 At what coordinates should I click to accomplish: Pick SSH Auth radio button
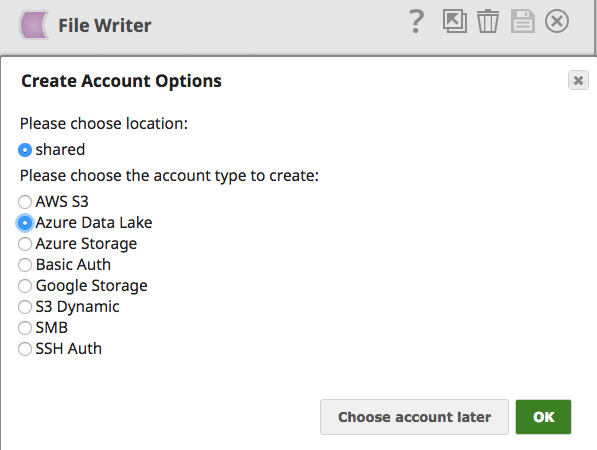25,349
